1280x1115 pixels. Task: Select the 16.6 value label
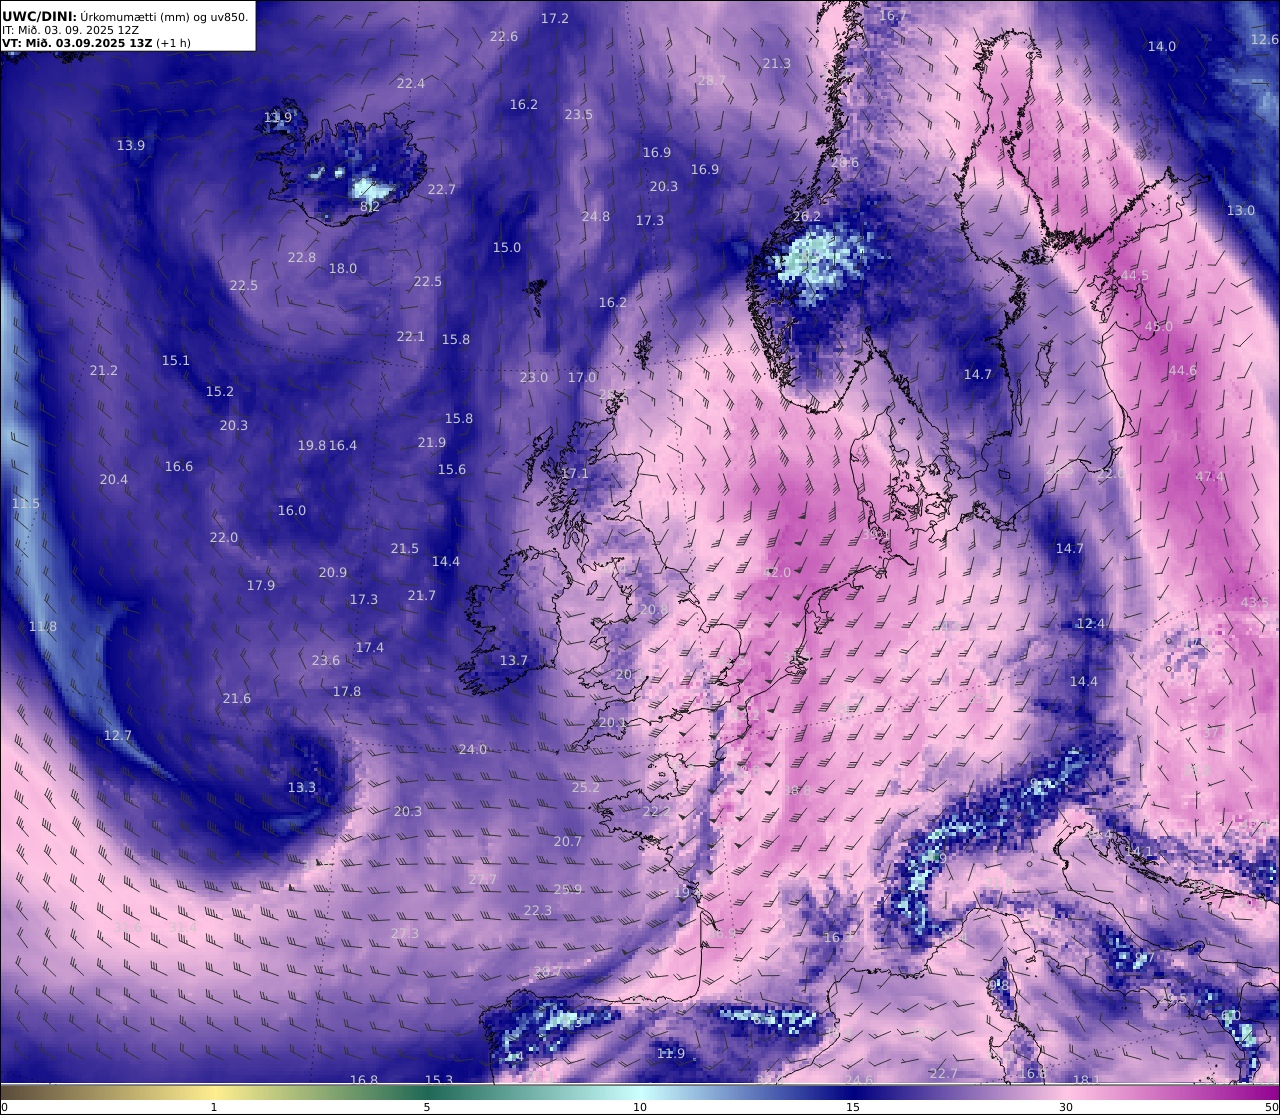pyautogui.click(x=179, y=466)
